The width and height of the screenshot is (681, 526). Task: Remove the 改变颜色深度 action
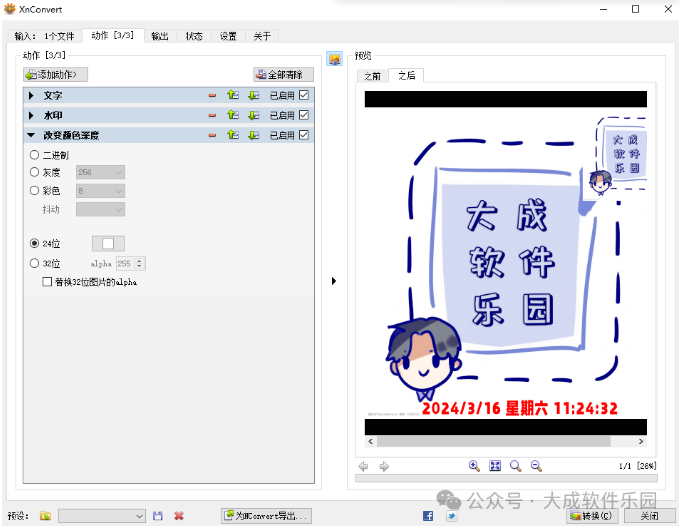point(212,136)
